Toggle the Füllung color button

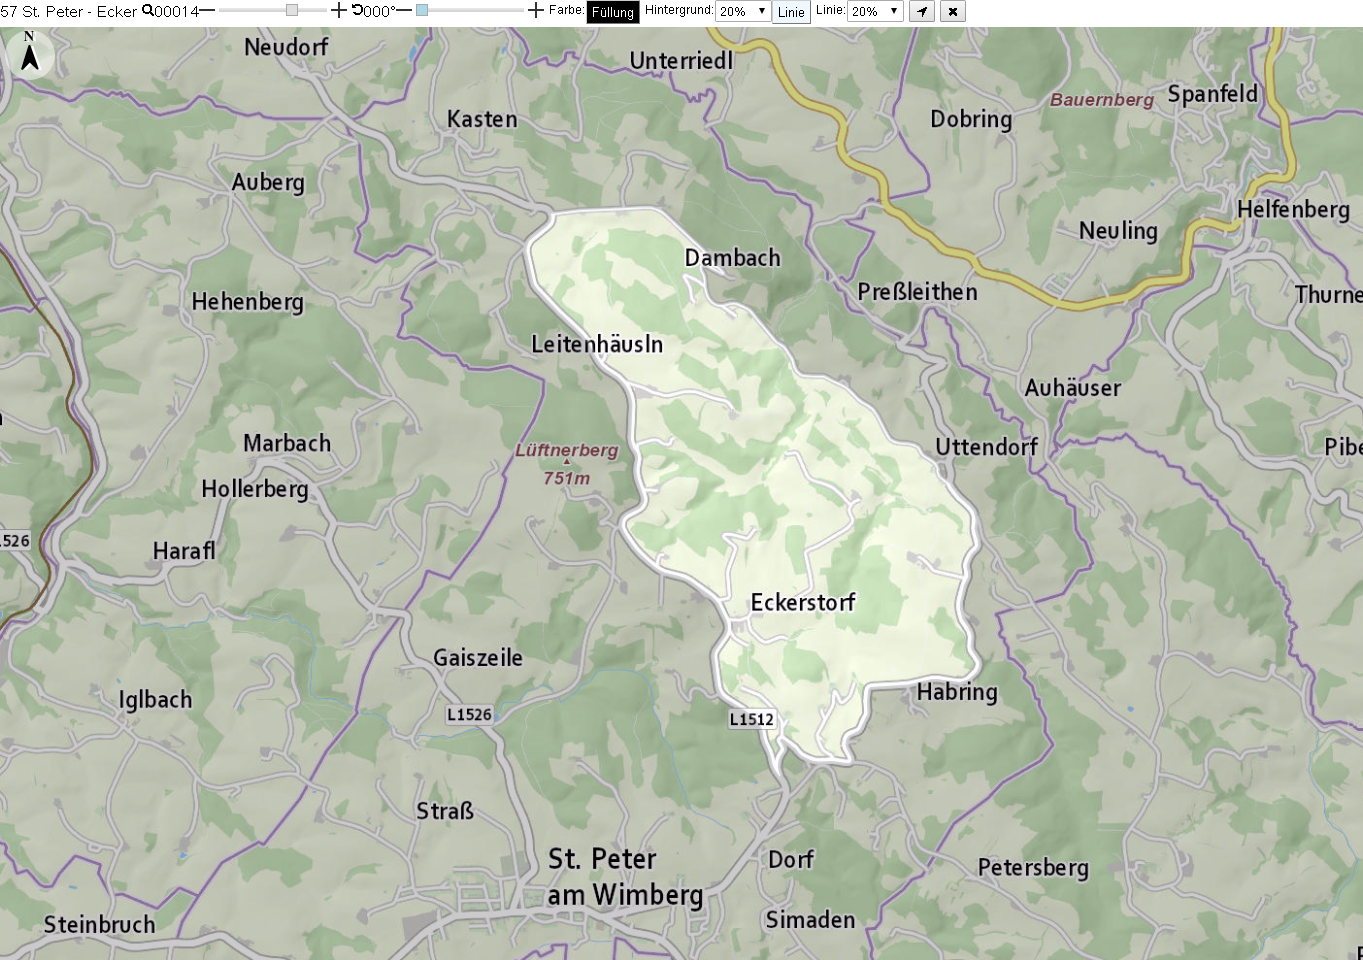point(612,12)
